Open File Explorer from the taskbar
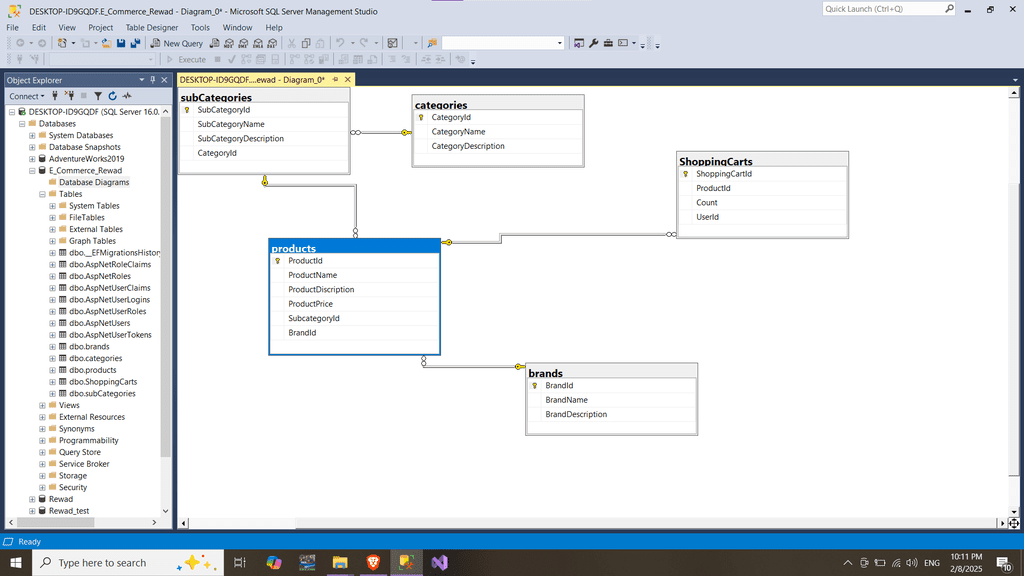 click(340, 562)
